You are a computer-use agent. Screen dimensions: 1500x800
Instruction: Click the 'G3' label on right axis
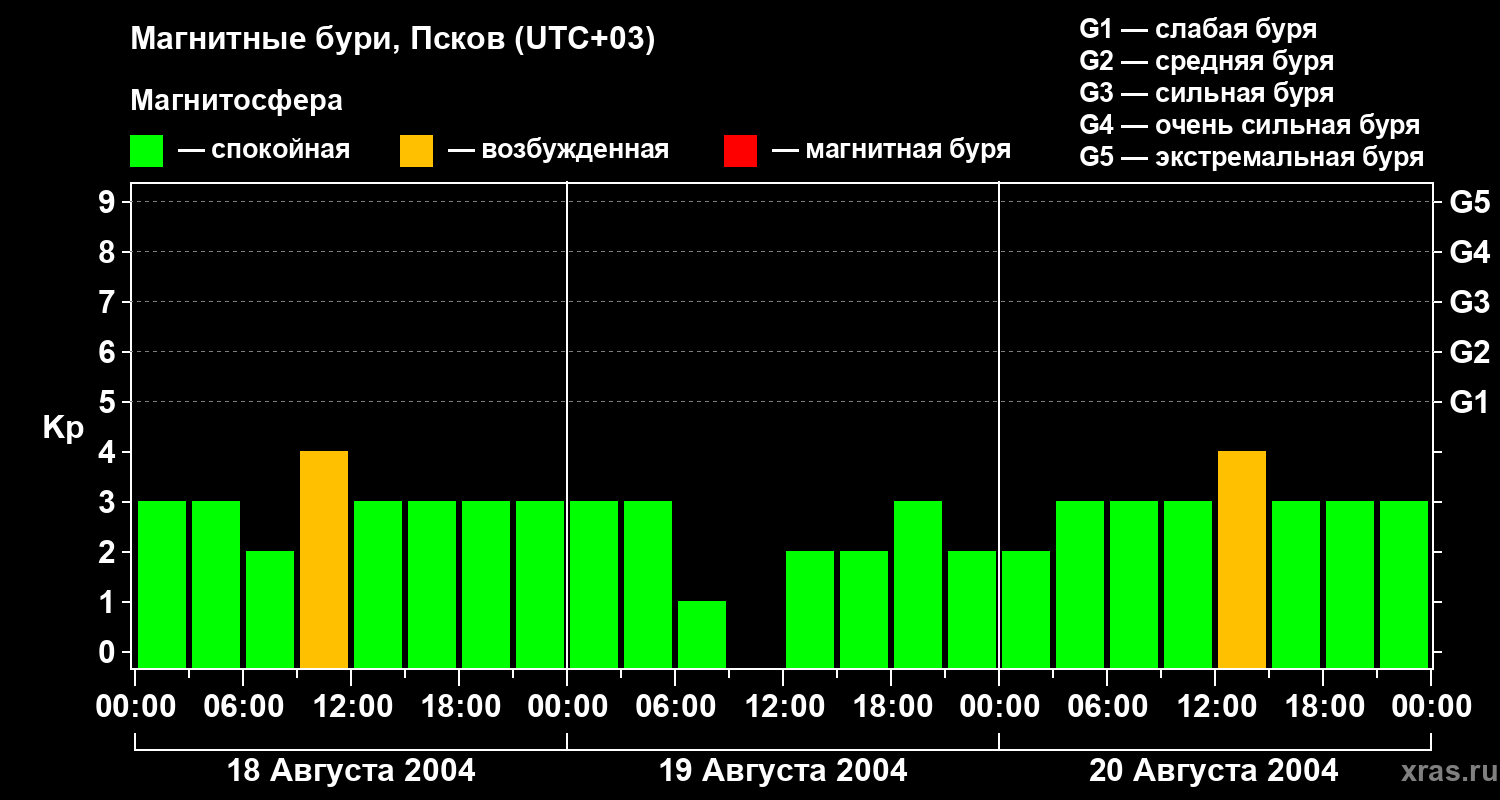click(x=1470, y=302)
